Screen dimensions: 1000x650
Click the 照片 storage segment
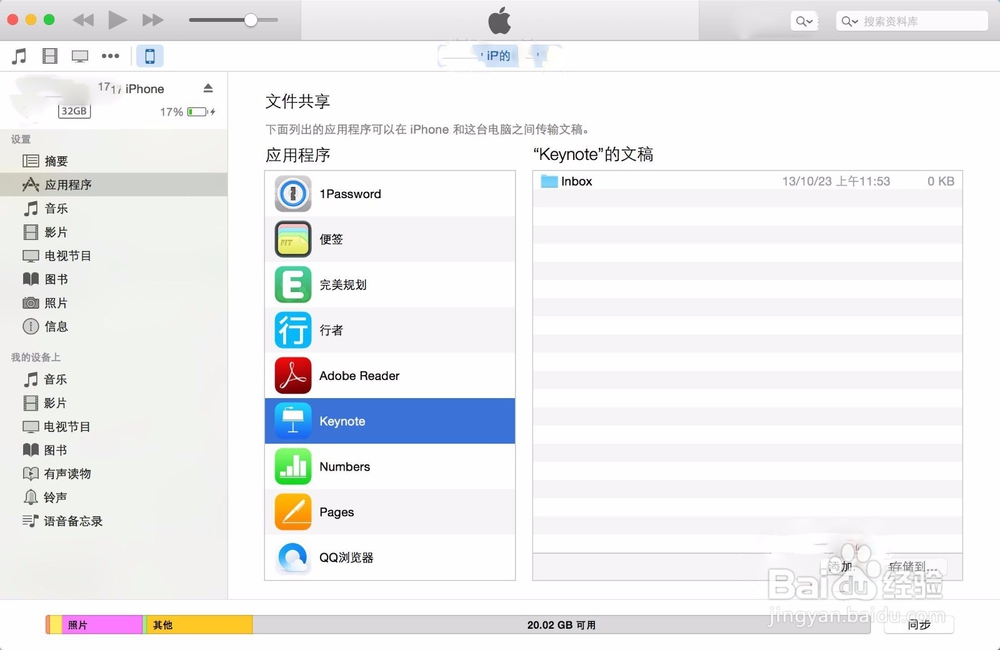point(102,624)
